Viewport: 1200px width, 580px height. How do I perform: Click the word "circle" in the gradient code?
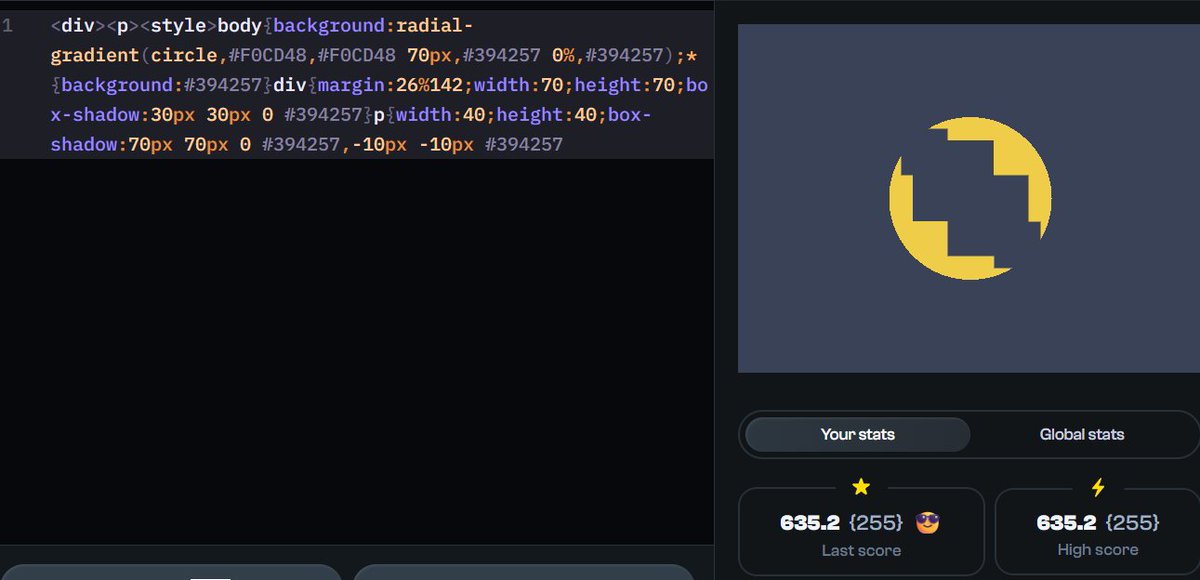tap(185, 56)
